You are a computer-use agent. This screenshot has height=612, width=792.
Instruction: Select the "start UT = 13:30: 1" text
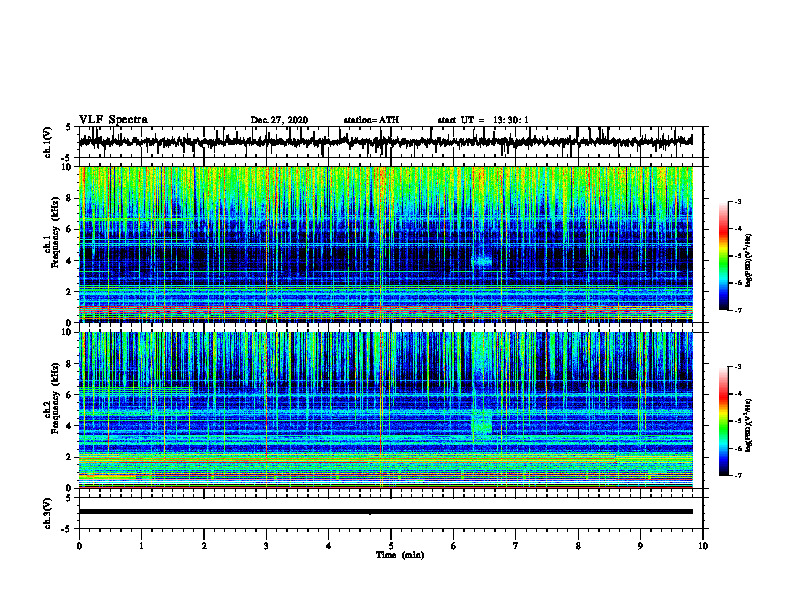483,120
